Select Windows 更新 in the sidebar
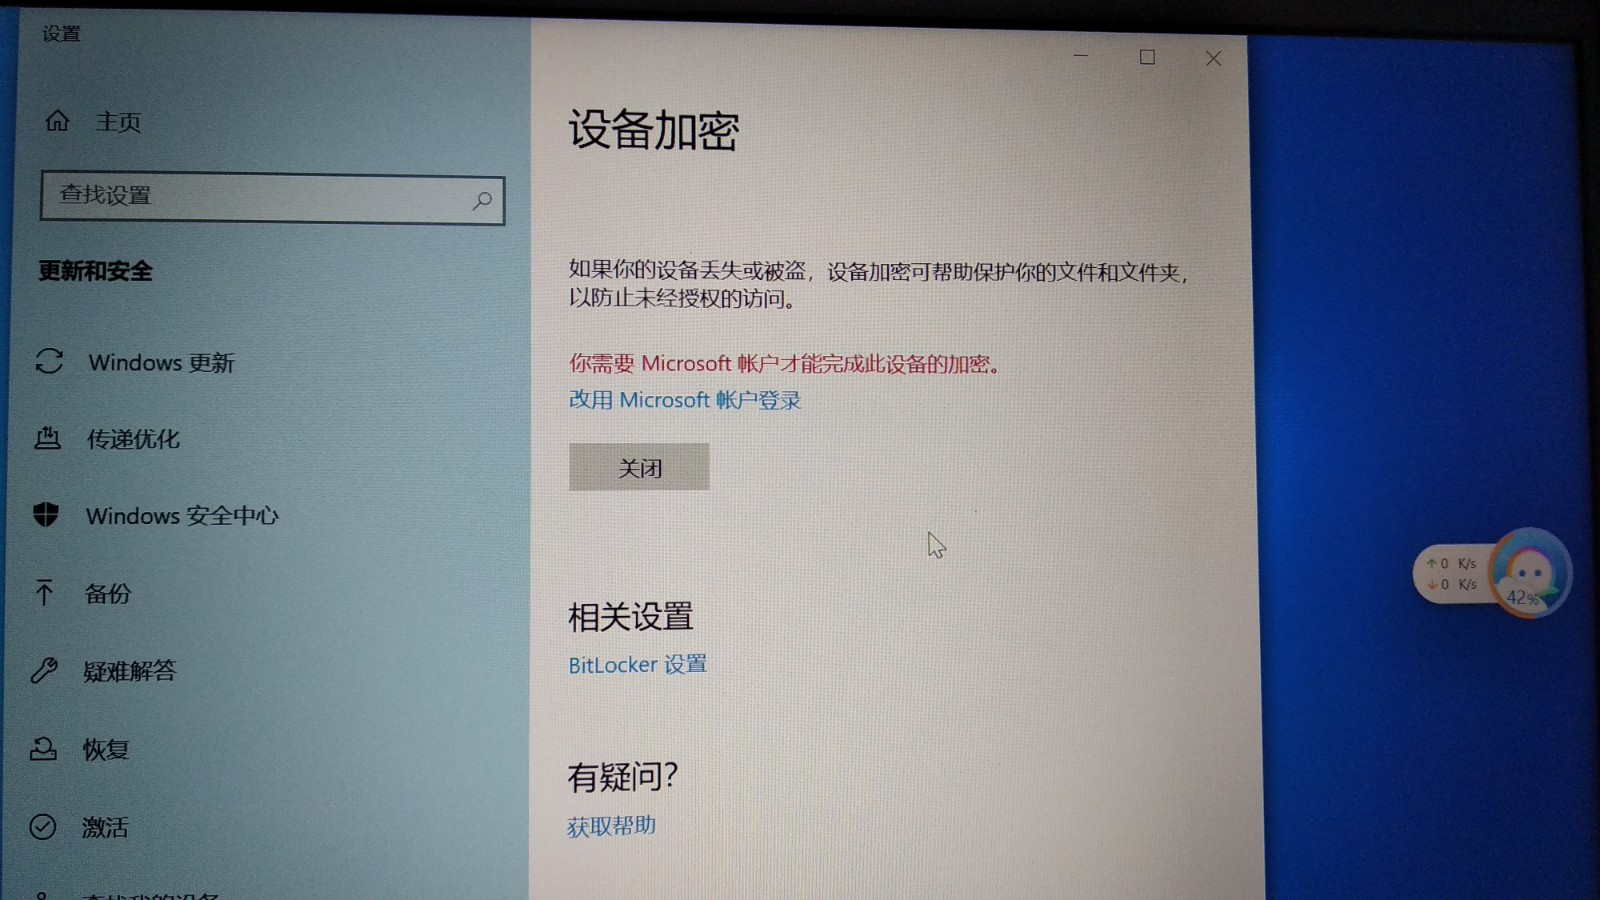Viewport: 1600px width, 900px height. [x=161, y=362]
